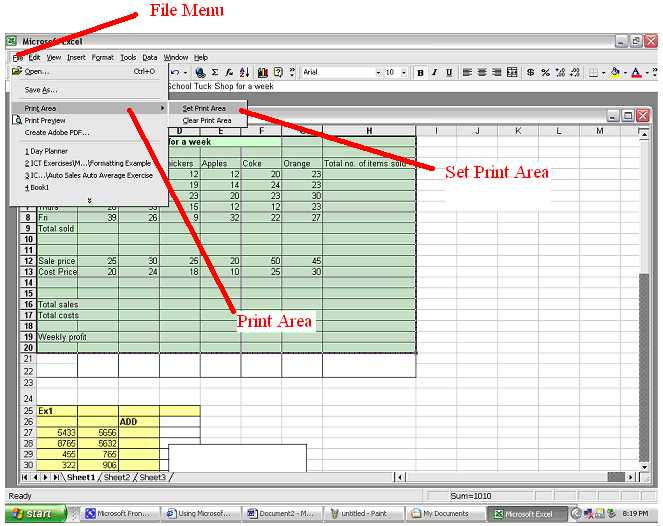Click the Merge and Center icon
Image resolution: width=663 pixels, height=526 pixels.
point(512,73)
